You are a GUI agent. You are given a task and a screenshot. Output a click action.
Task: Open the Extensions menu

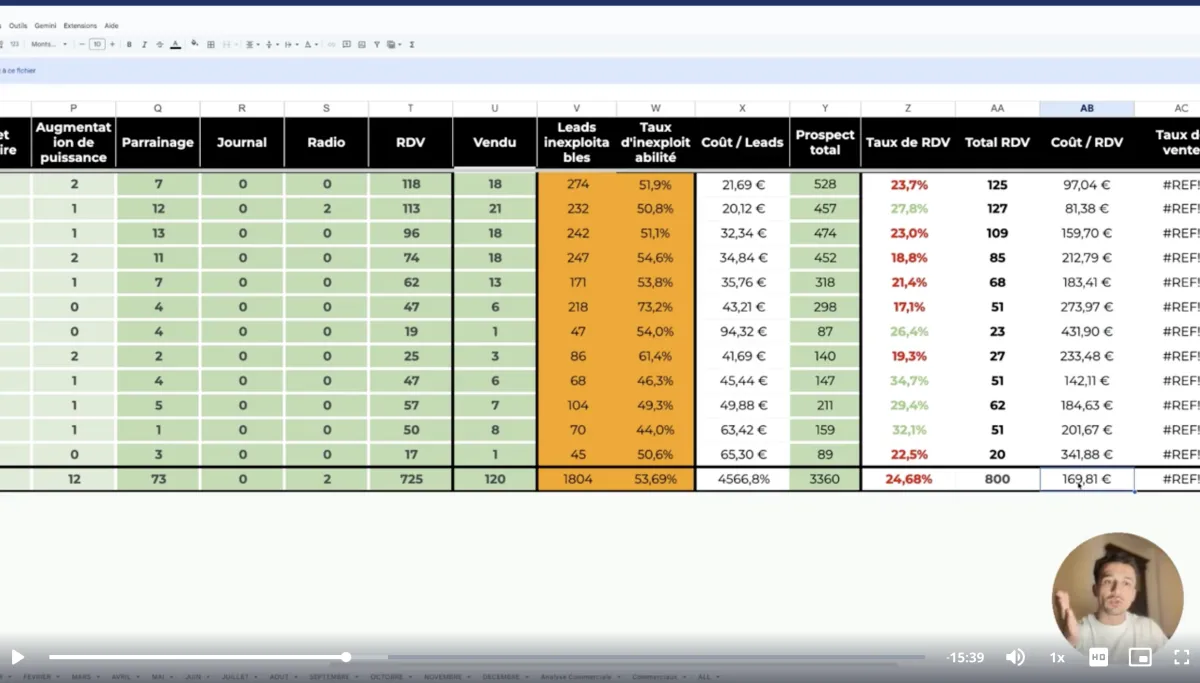80,25
